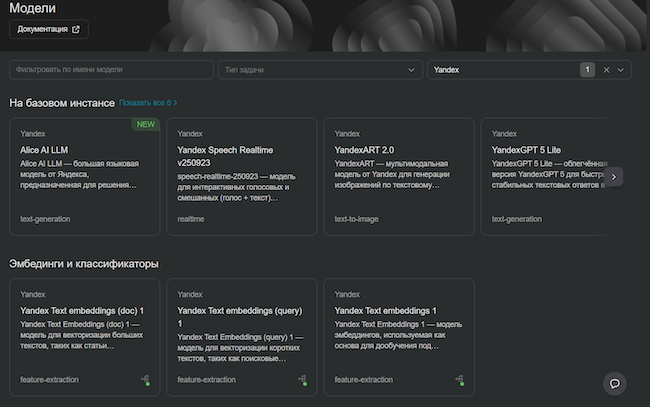
Task: Click the model name filter input field
Action: pos(111,70)
